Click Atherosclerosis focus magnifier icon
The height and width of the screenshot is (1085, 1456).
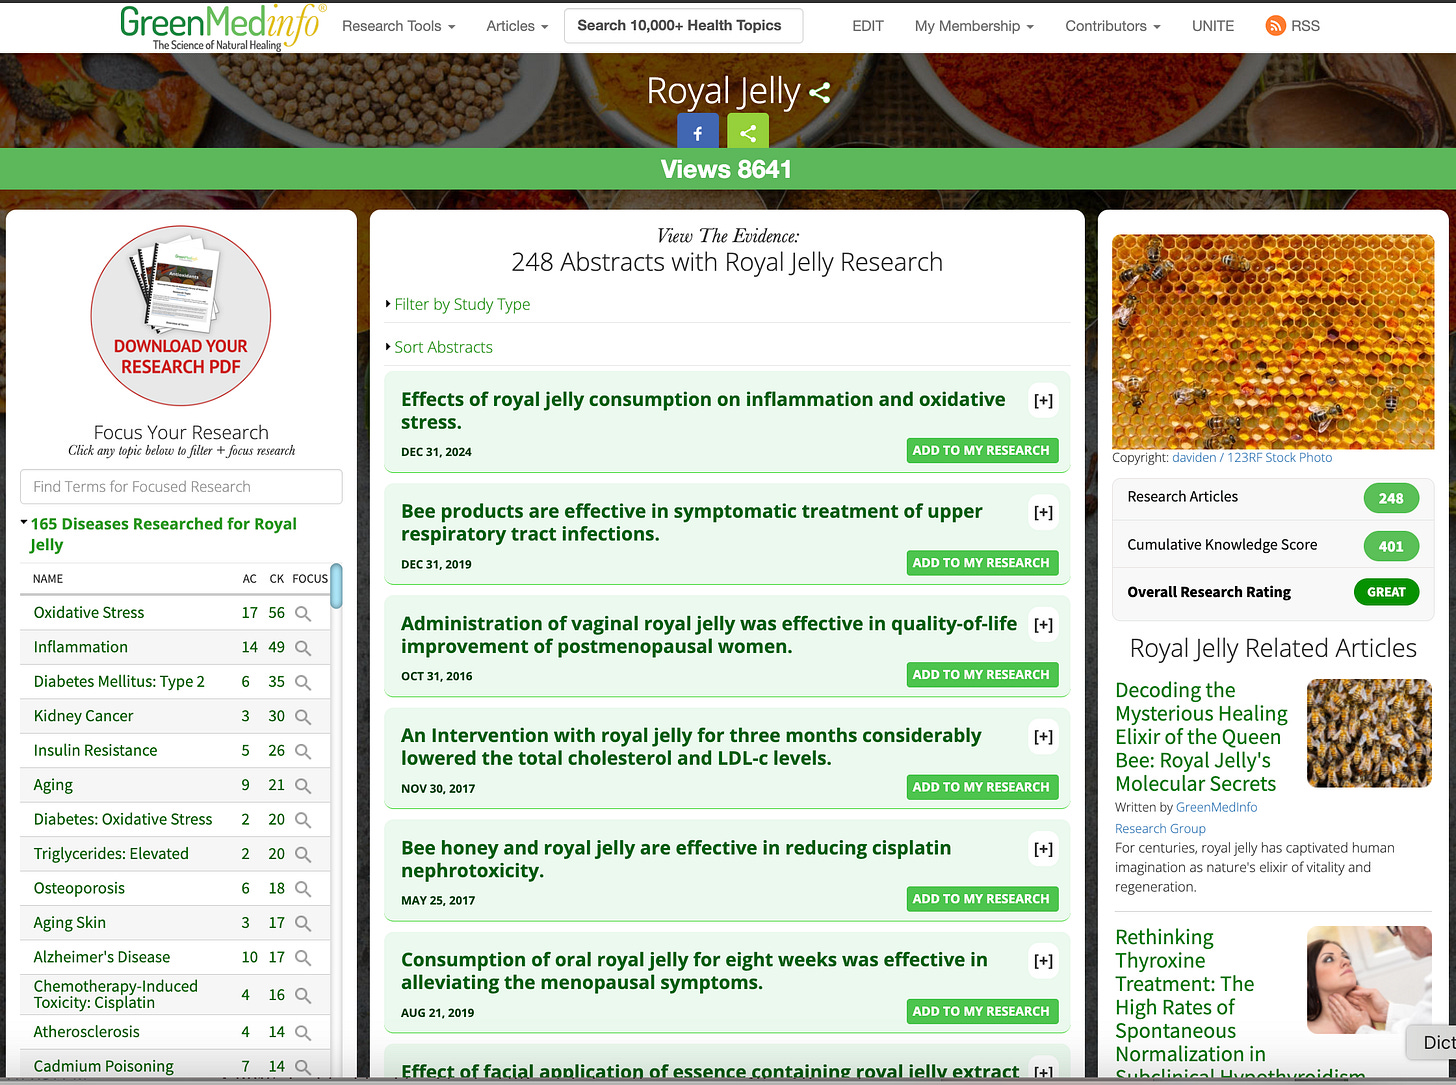tap(303, 1033)
